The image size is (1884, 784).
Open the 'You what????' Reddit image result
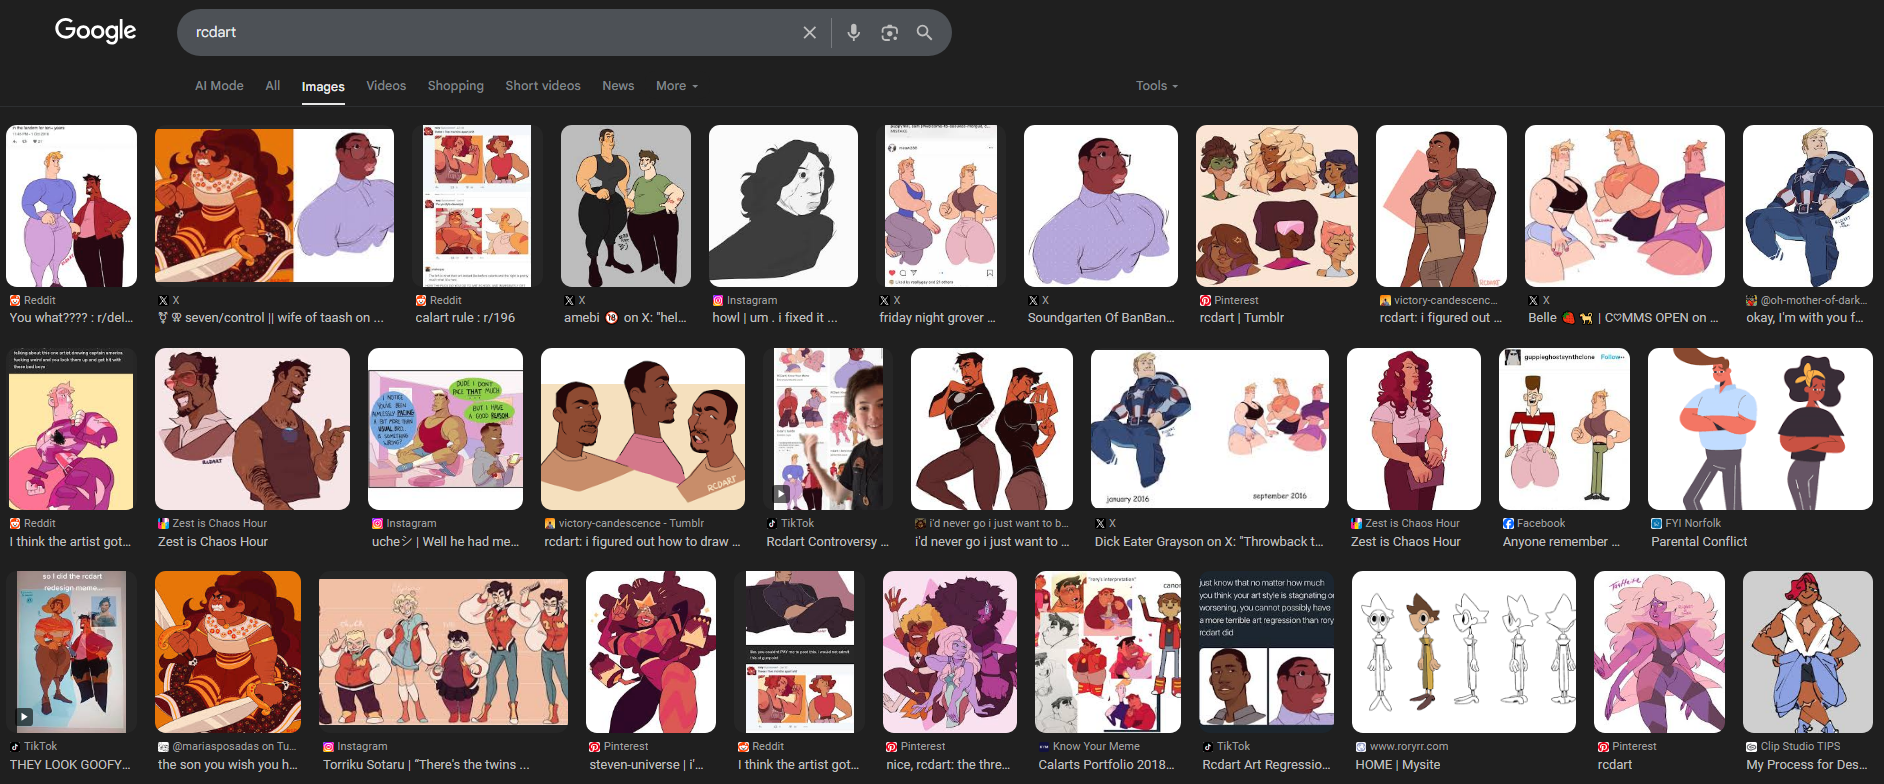(72, 206)
